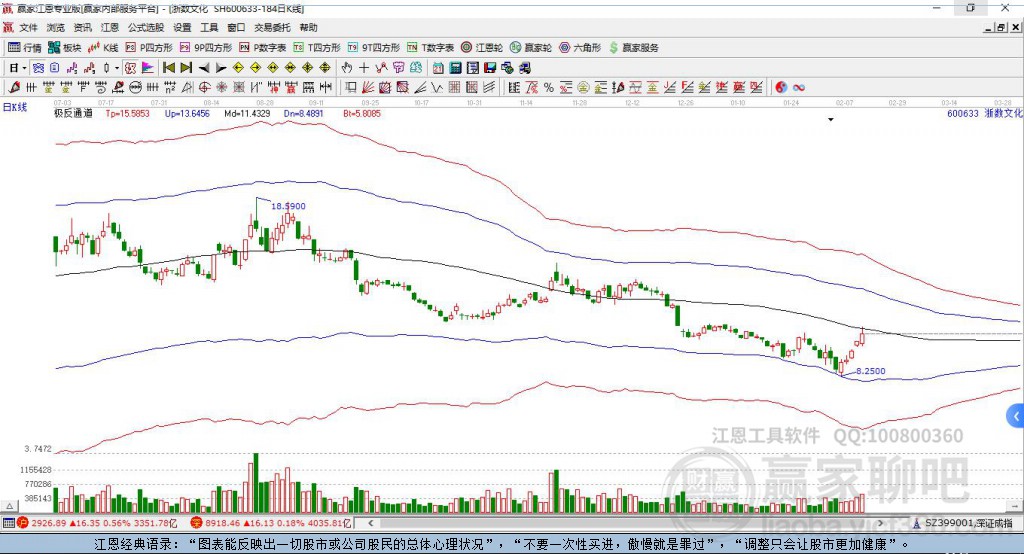Jump to last bar icon
Image resolution: width=1024 pixels, height=554 pixels.
pos(186,68)
